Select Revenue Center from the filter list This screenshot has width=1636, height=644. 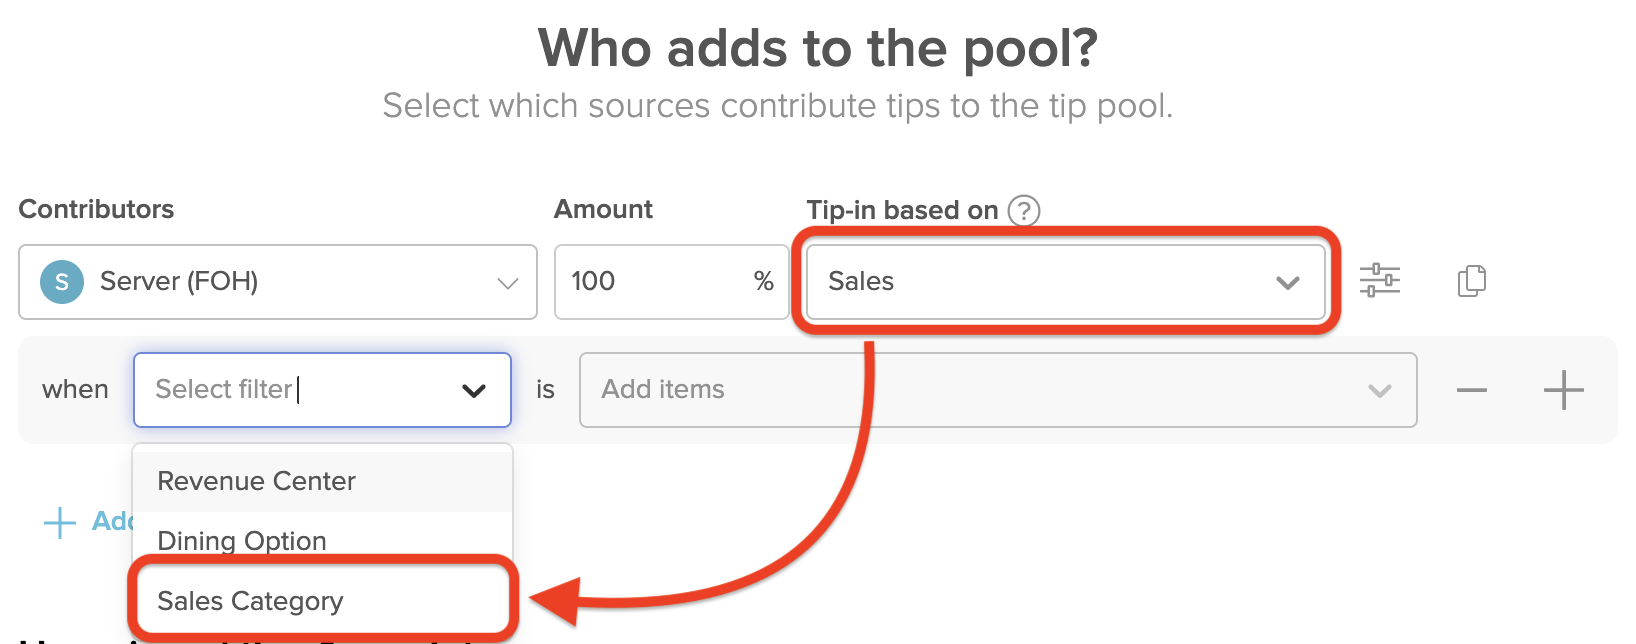[256, 481]
